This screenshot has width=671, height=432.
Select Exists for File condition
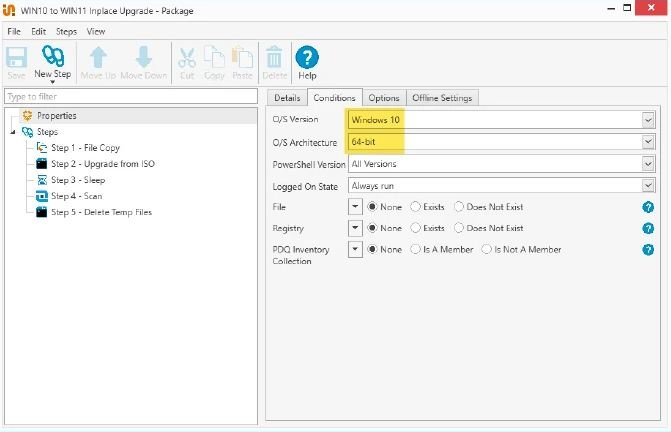click(428, 207)
